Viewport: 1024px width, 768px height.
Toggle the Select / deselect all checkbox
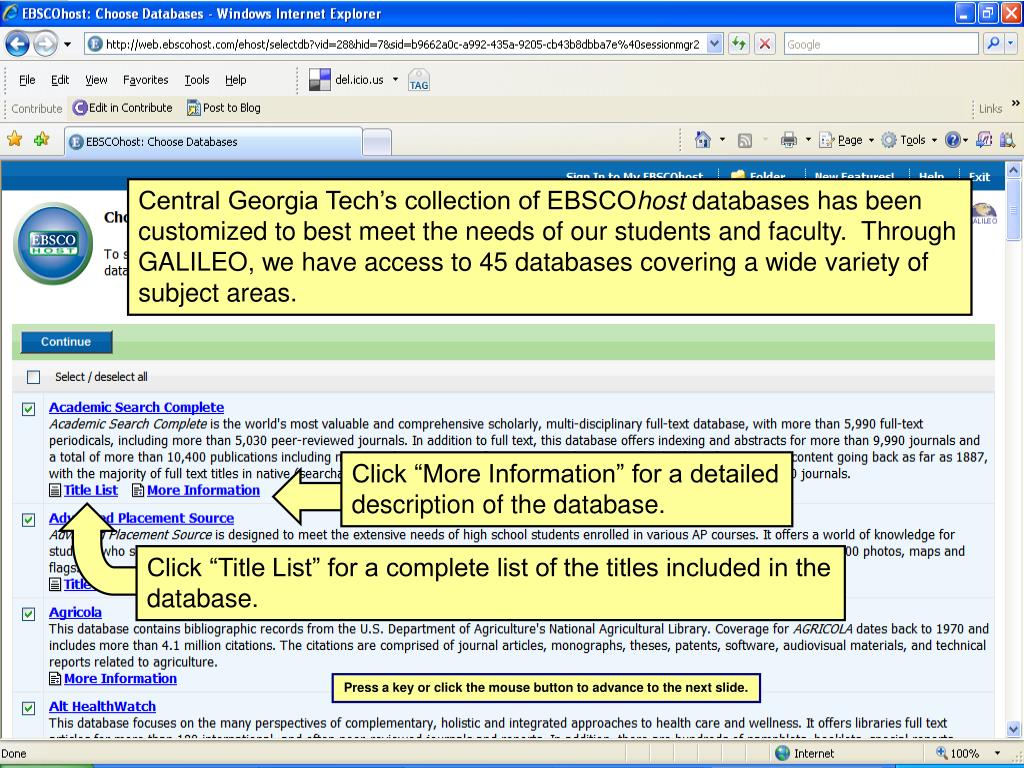point(33,377)
